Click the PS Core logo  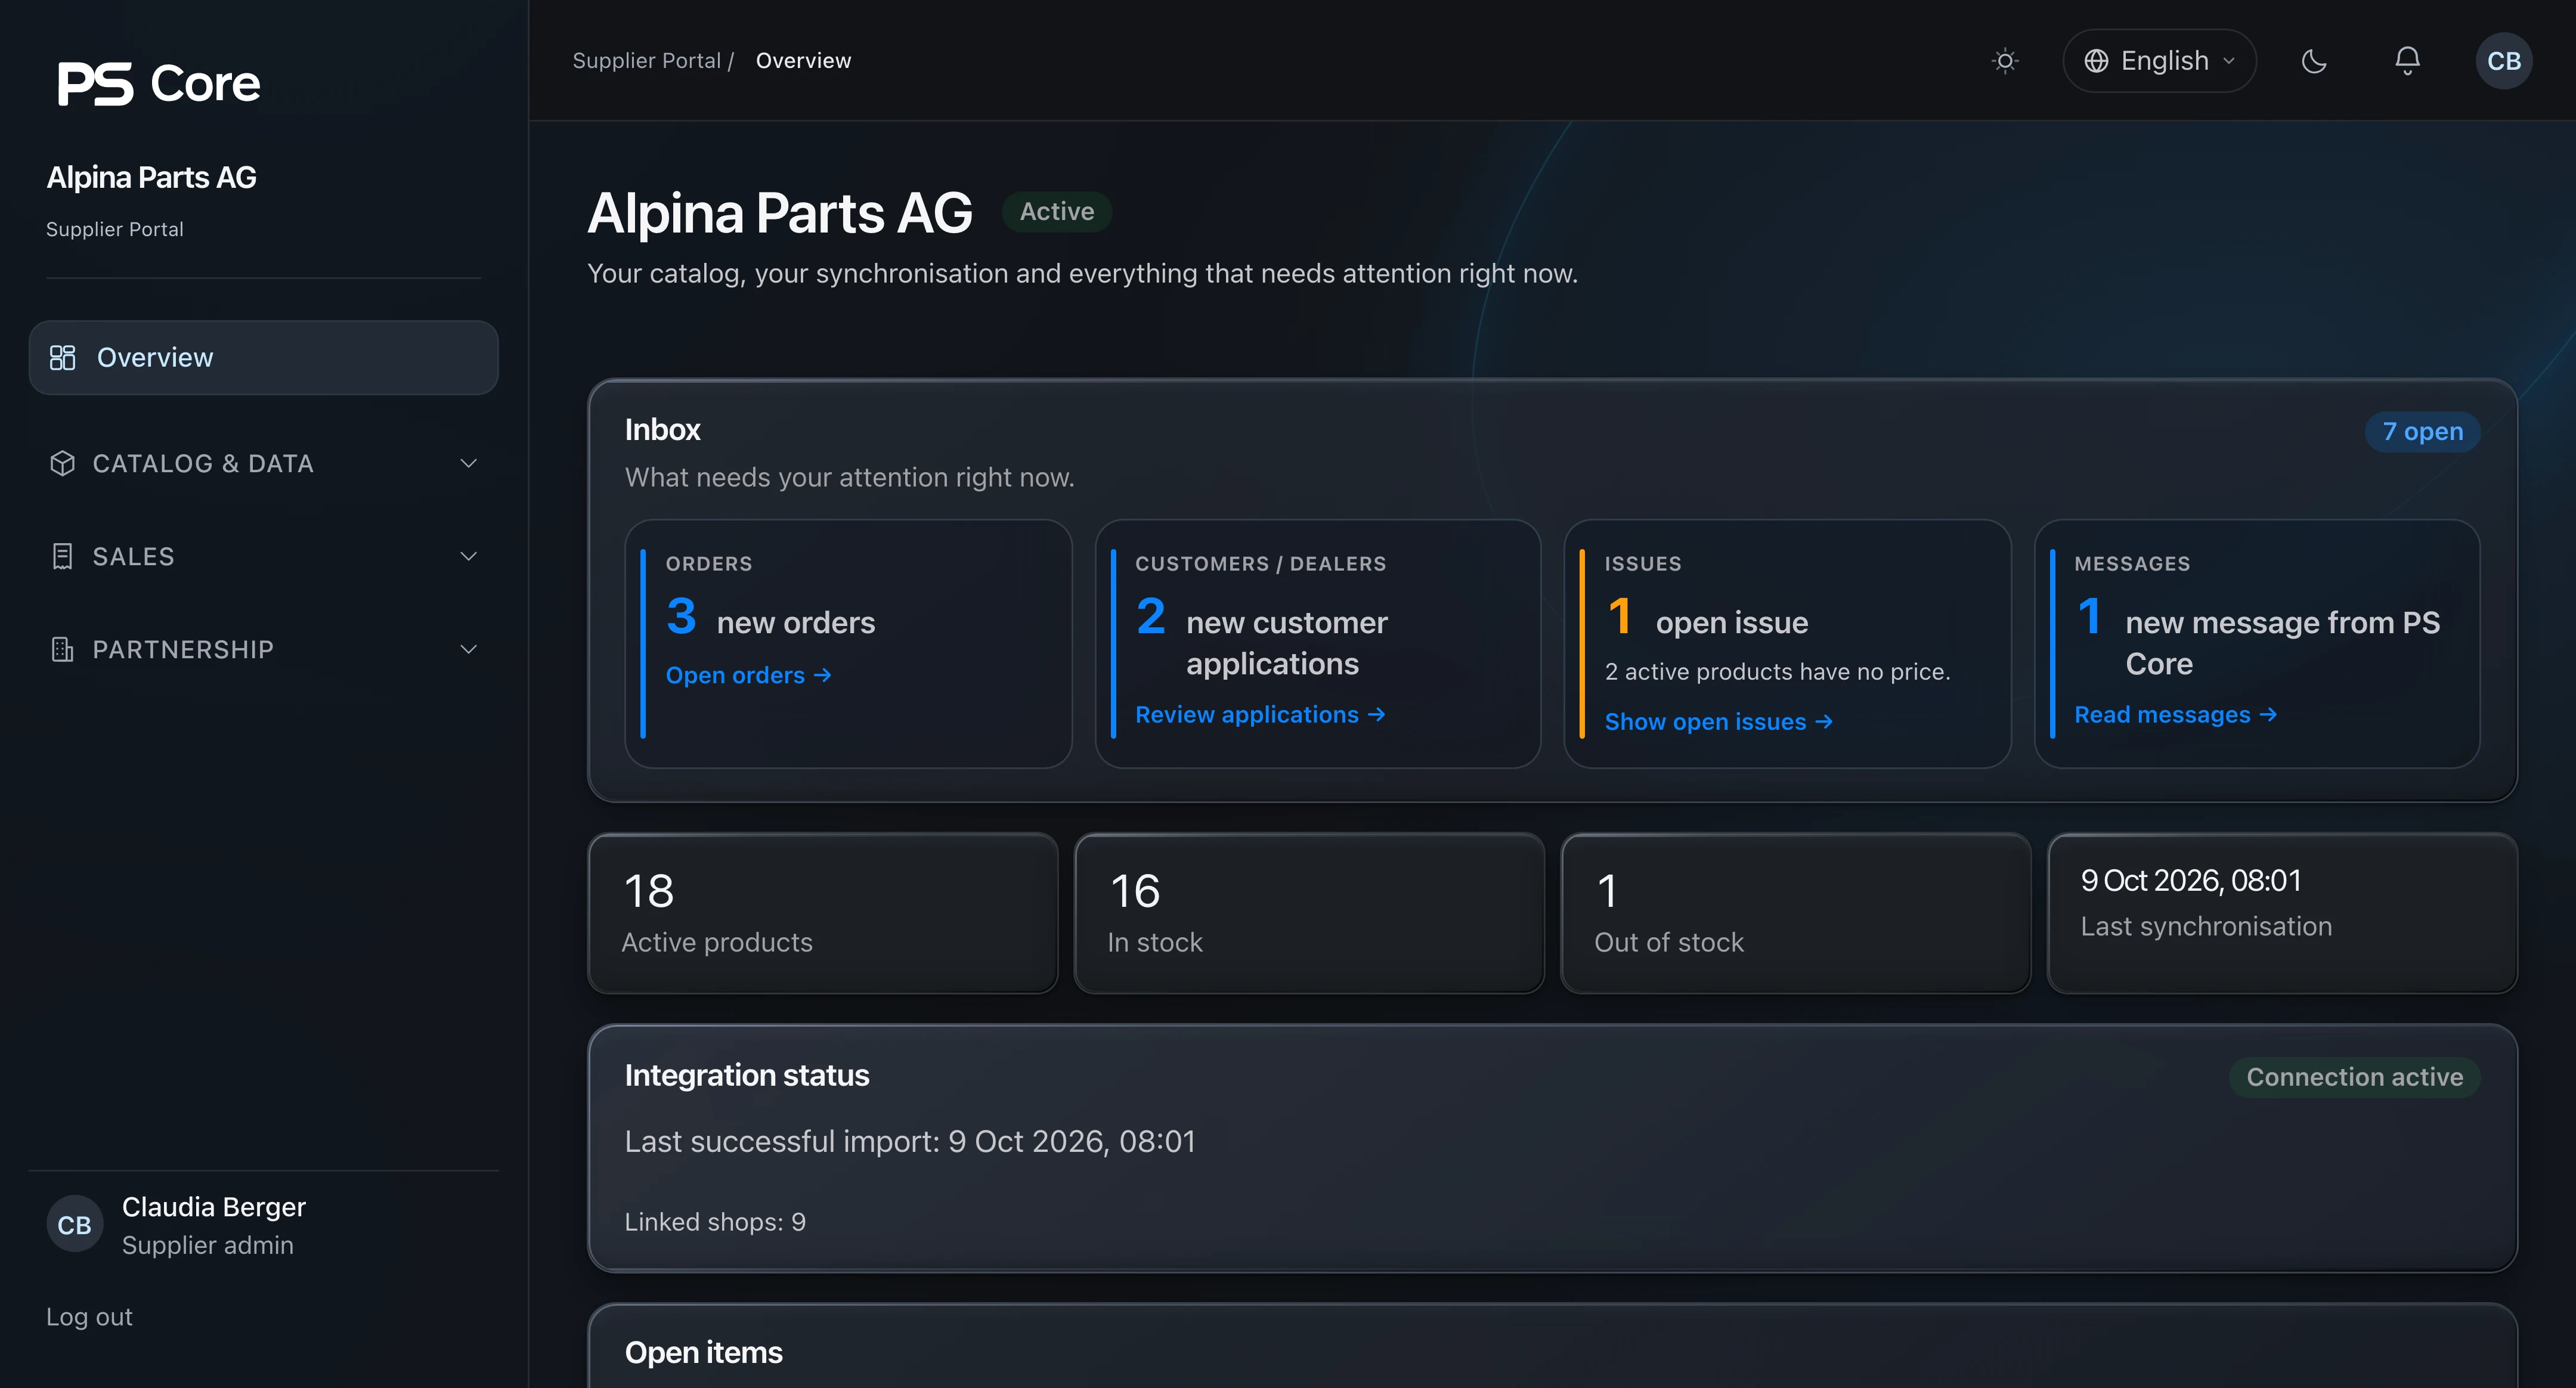click(159, 83)
